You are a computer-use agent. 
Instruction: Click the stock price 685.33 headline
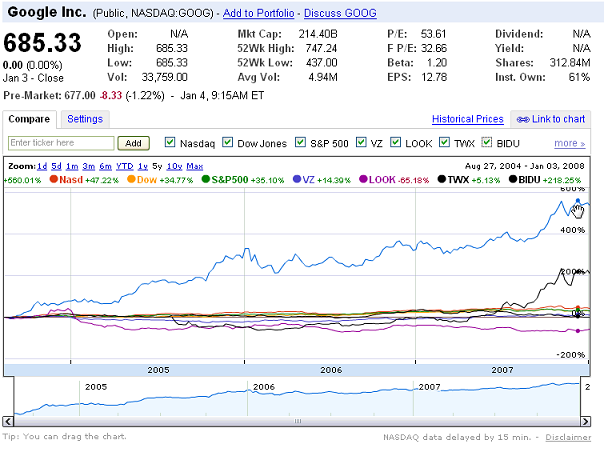tap(42, 42)
